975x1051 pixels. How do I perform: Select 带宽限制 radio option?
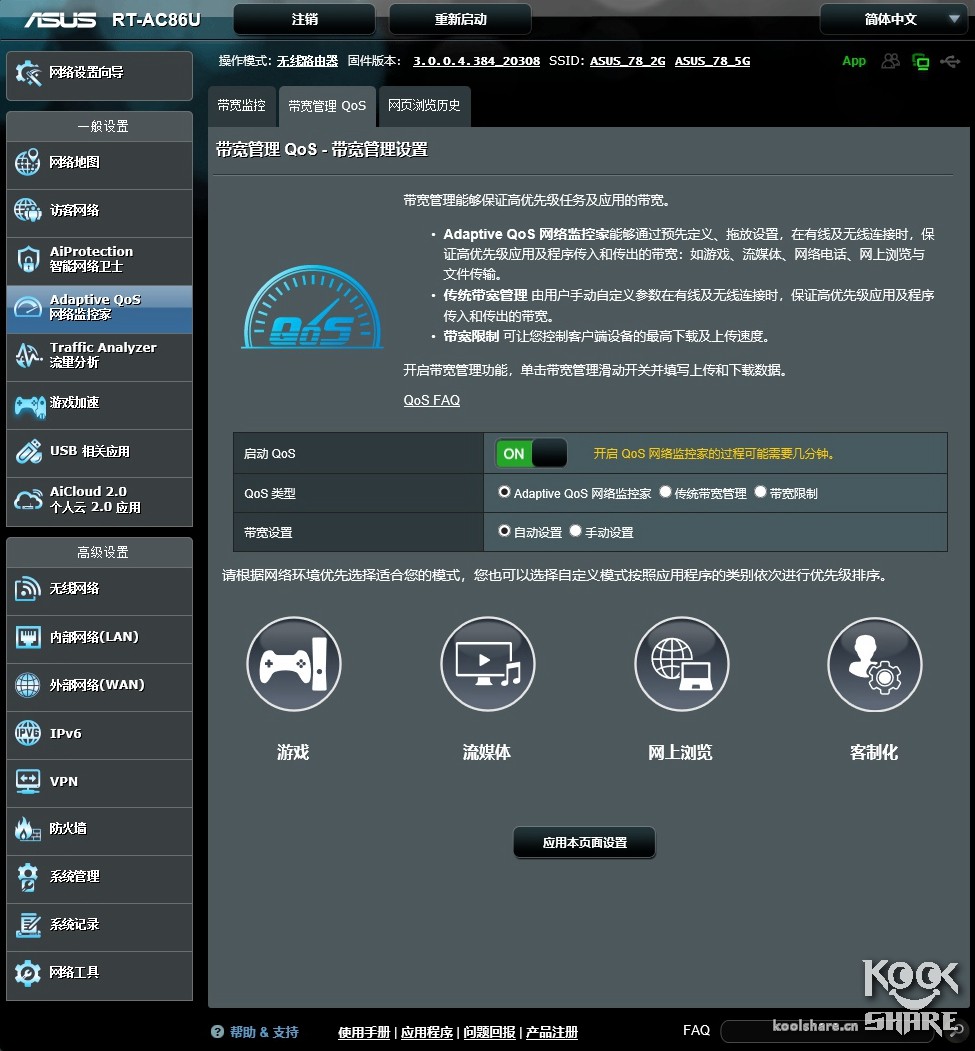[761, 492]
